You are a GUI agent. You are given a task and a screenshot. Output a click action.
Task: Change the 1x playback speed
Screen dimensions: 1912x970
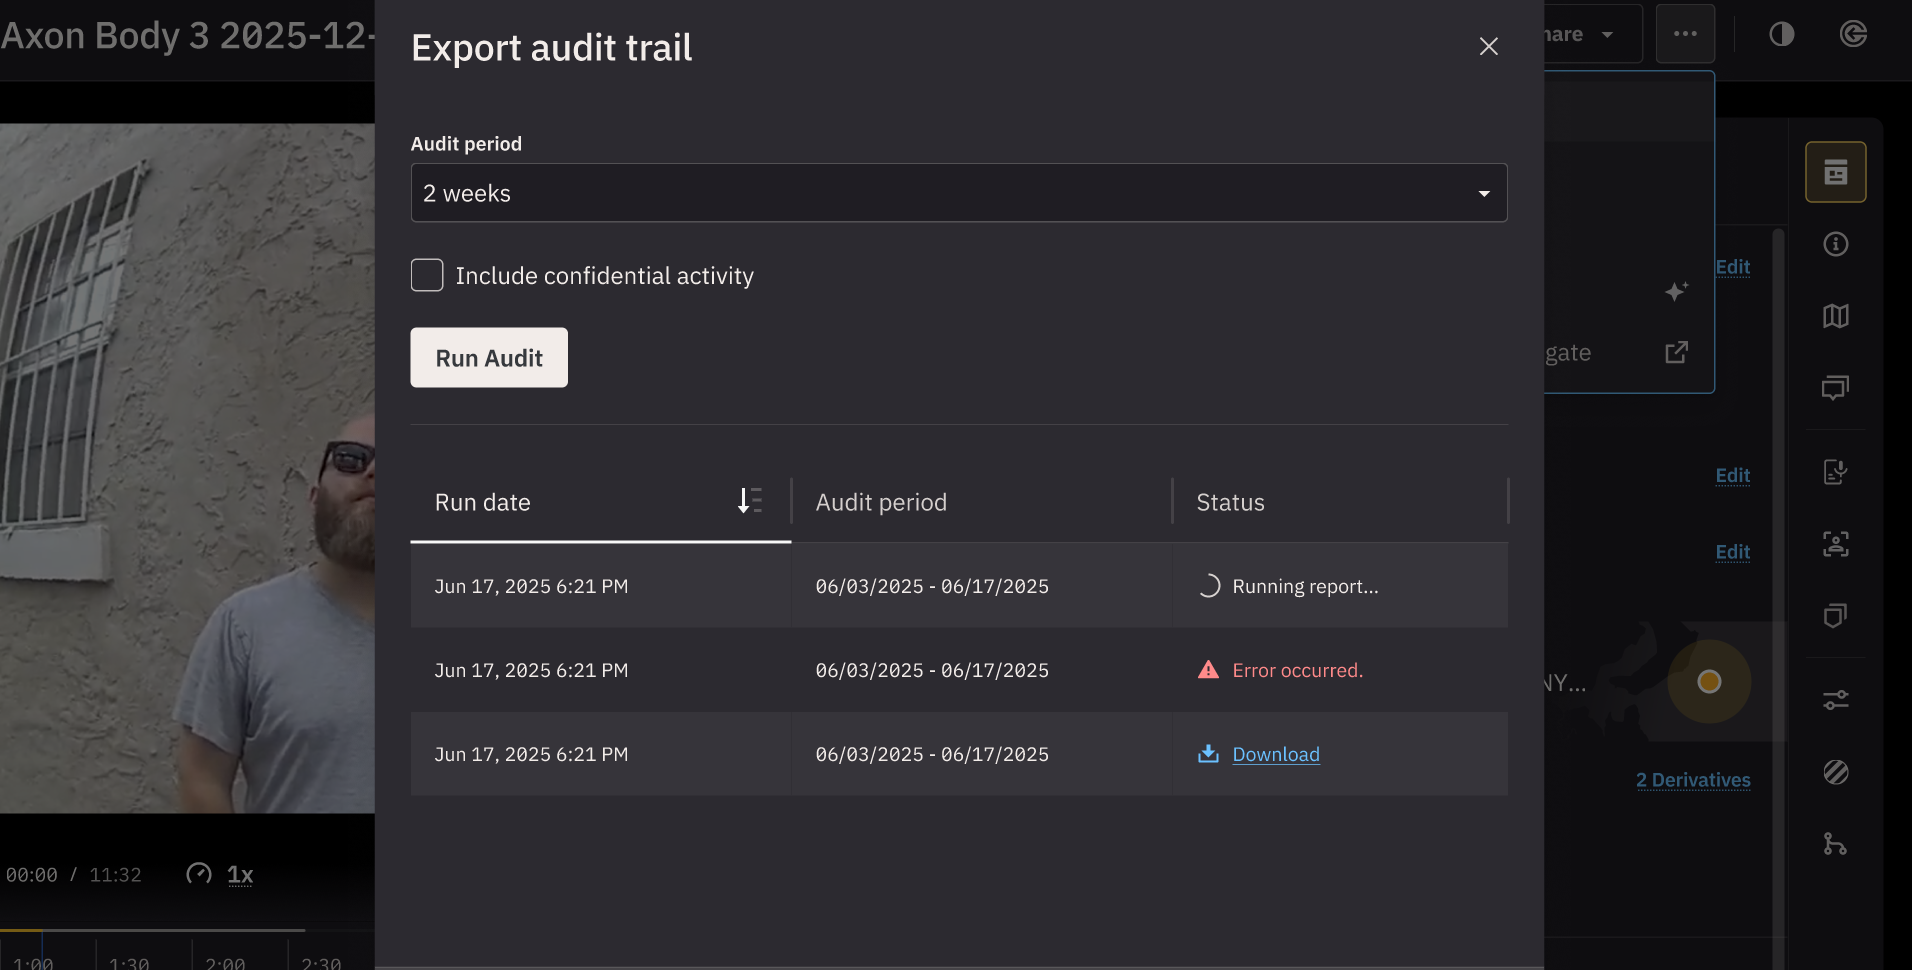click(239, 875)
